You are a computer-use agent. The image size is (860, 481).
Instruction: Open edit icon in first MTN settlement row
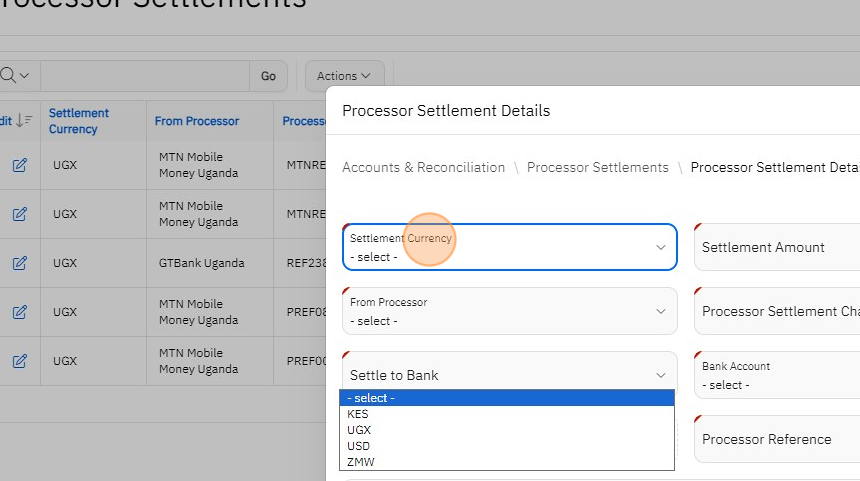pyautogui.click(x=19, y=165)
